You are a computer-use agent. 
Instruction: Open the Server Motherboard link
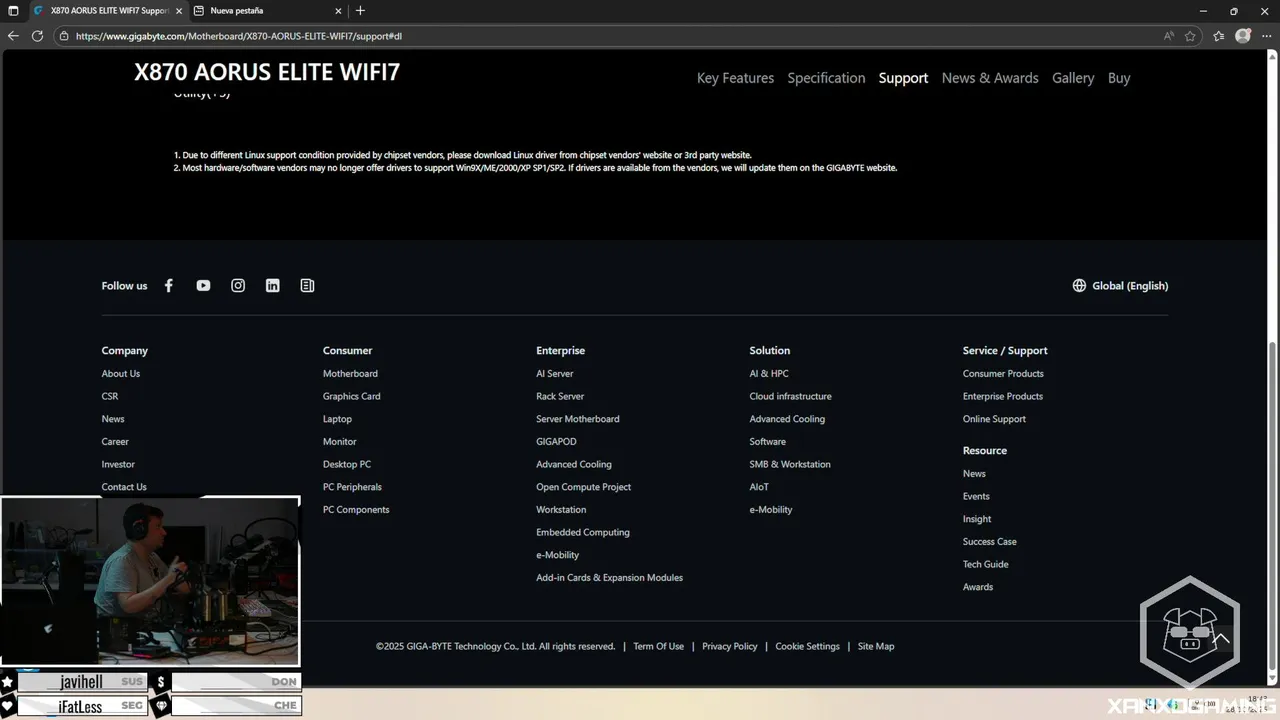click(578, 419)
